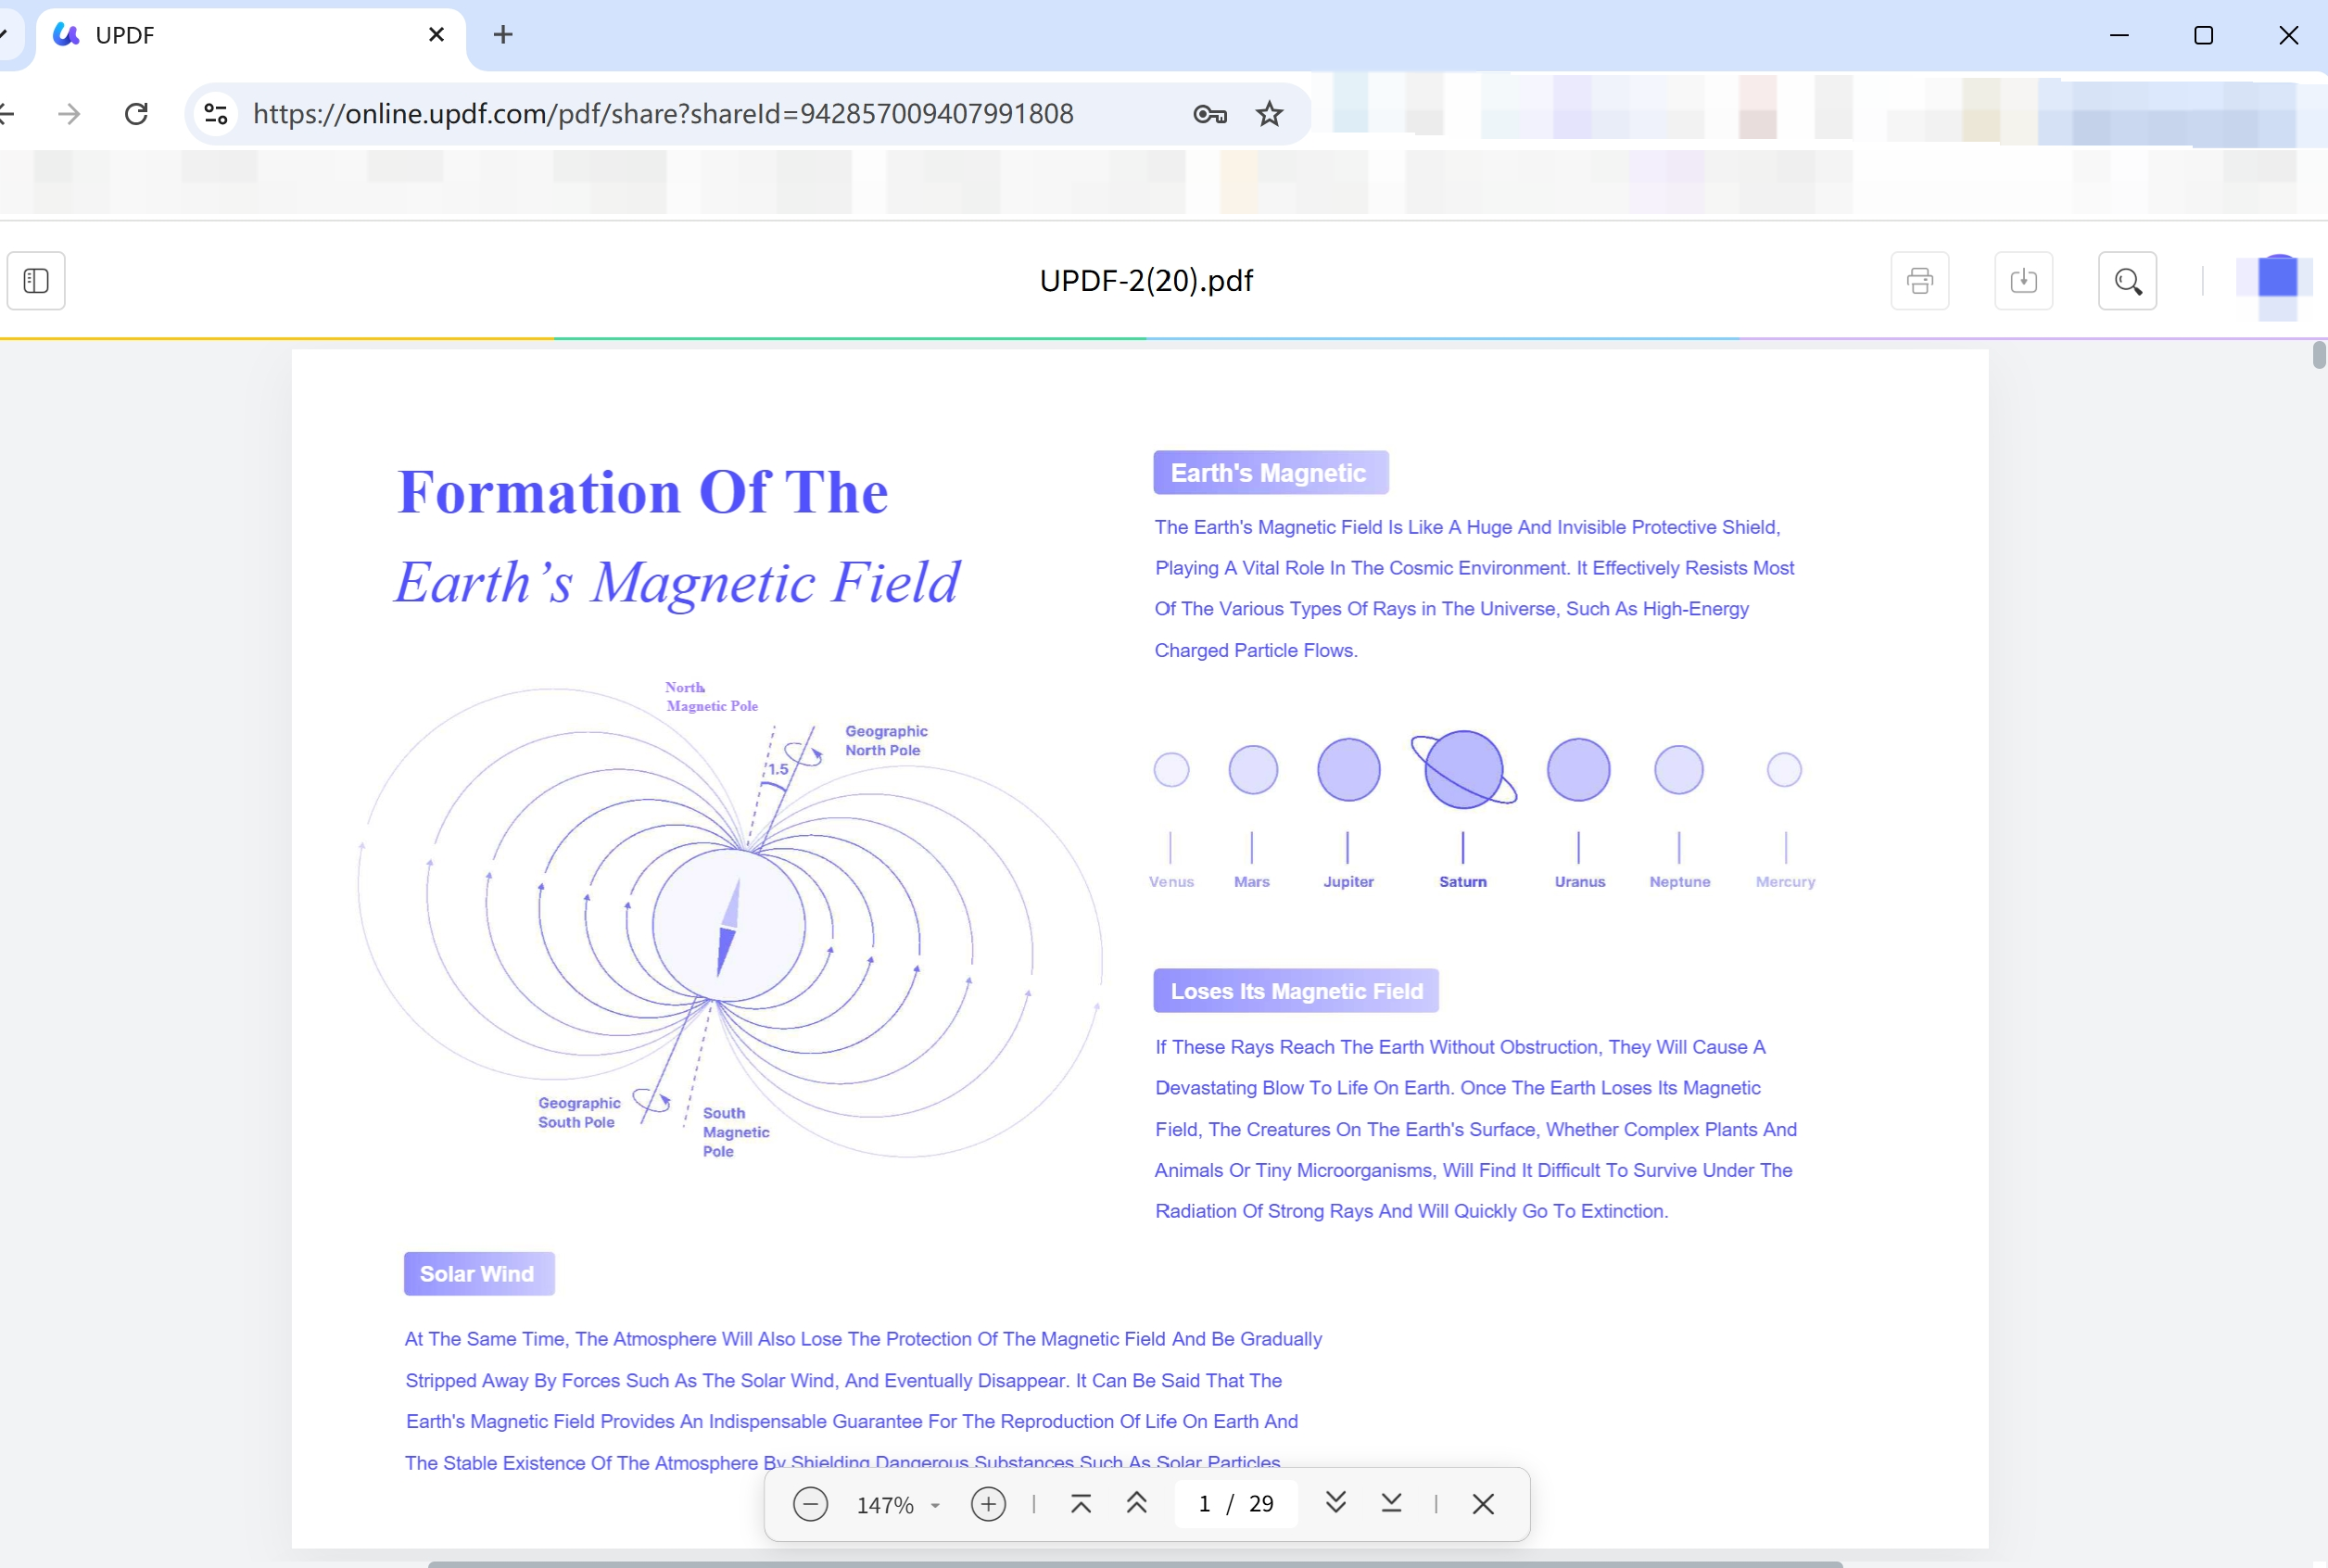
Task: Click the South Magnetic Pole label
Action: [736, 1132]
